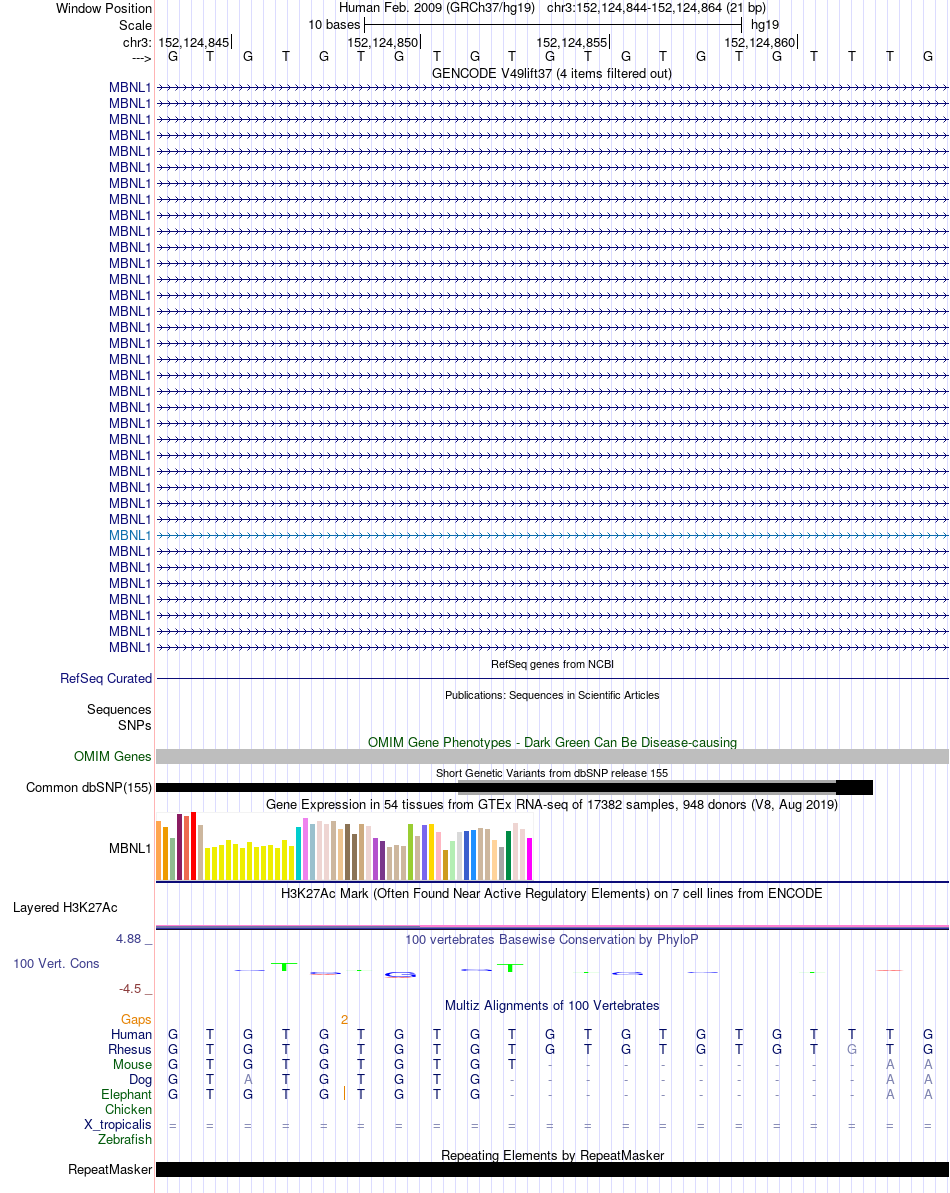Click the 'RepeatMasker' track label

(x=110, y=1170)
